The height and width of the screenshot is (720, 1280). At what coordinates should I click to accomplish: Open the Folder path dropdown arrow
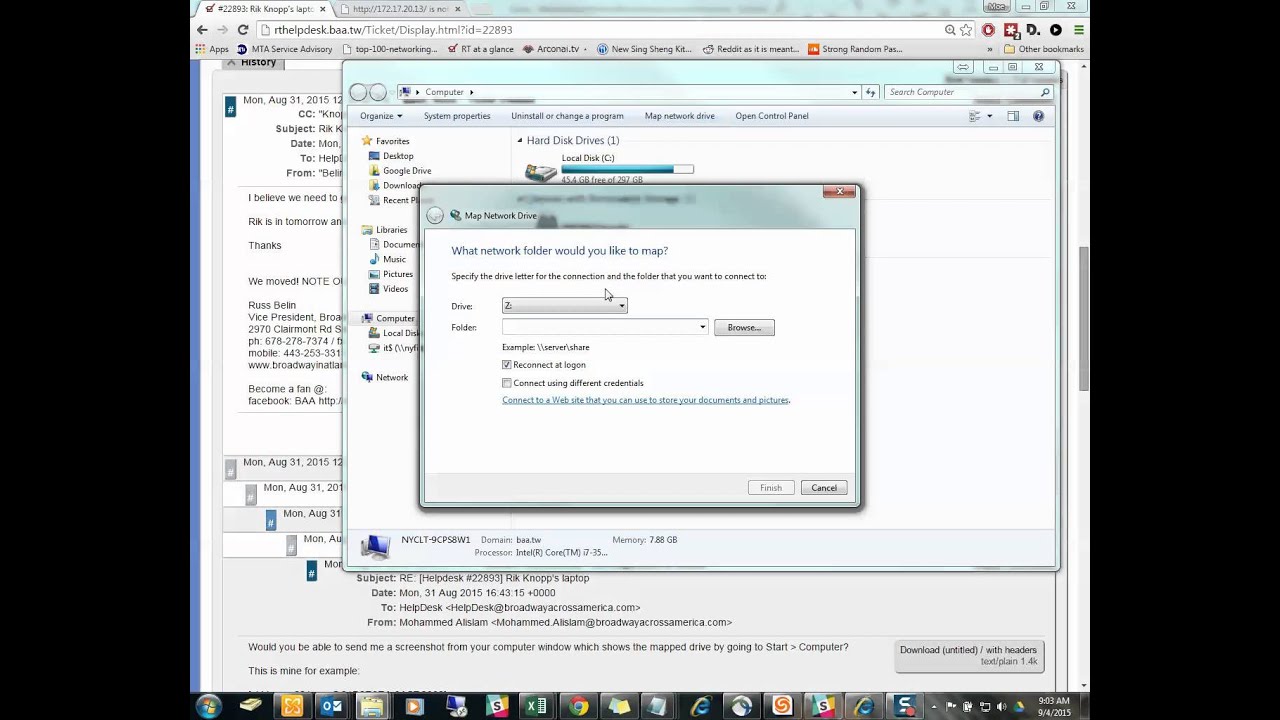702,327
